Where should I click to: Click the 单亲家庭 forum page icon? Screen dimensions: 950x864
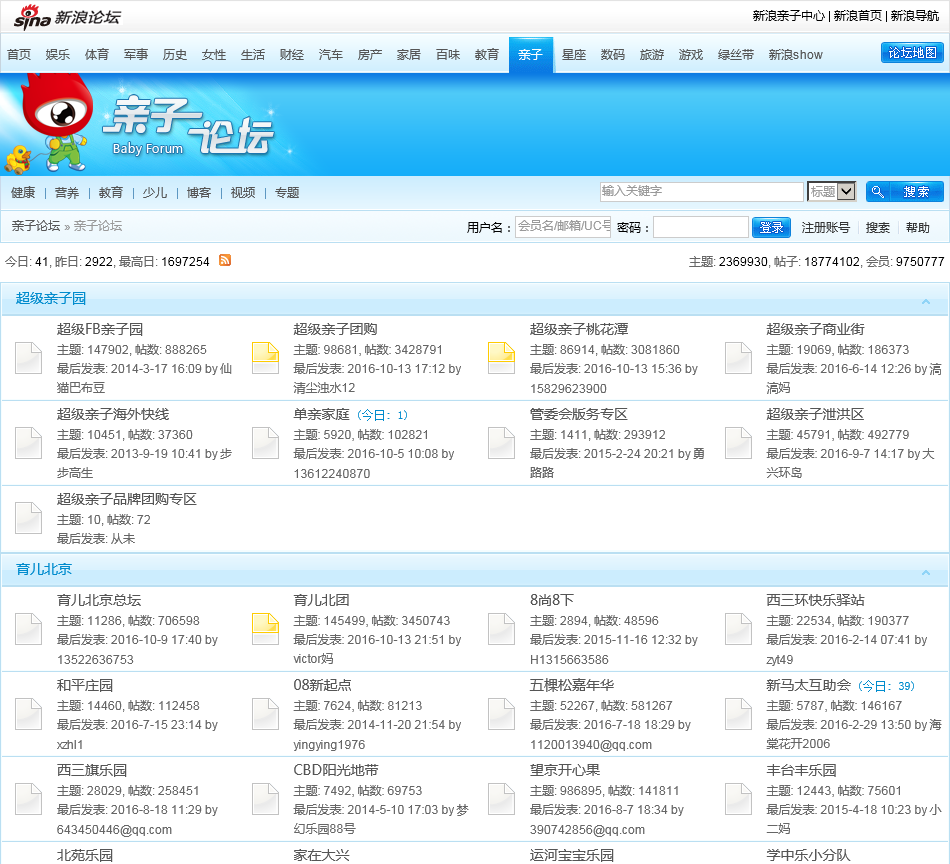click(x=265, y=443)
